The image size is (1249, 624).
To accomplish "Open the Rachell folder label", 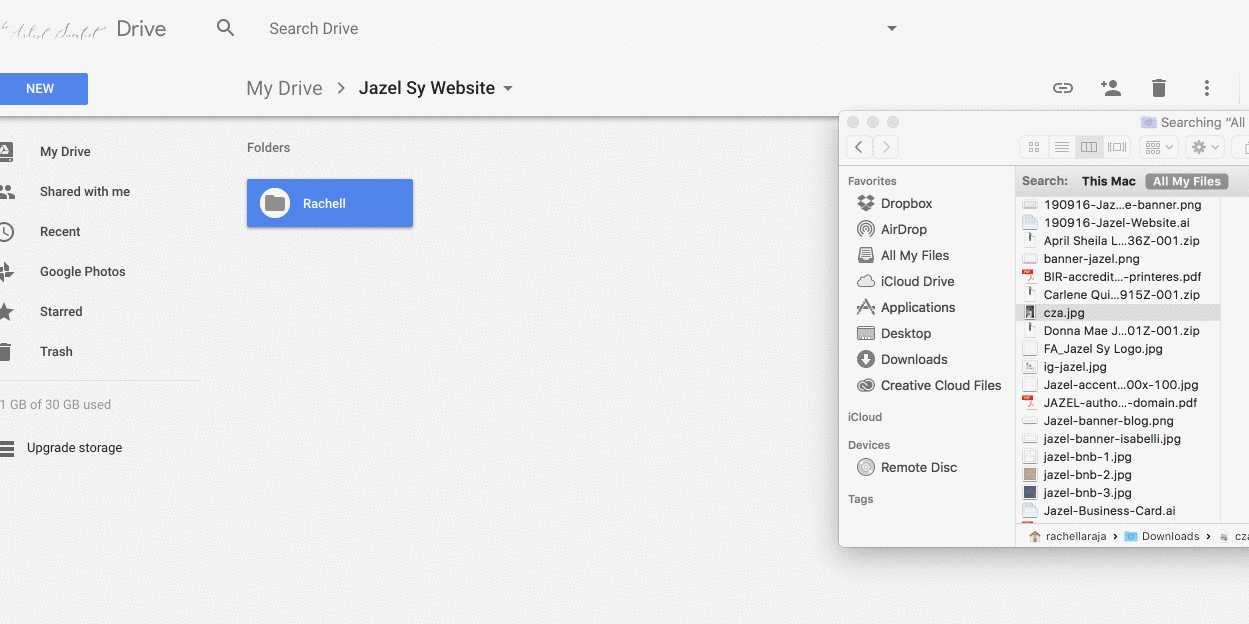I will pos(324,203).
